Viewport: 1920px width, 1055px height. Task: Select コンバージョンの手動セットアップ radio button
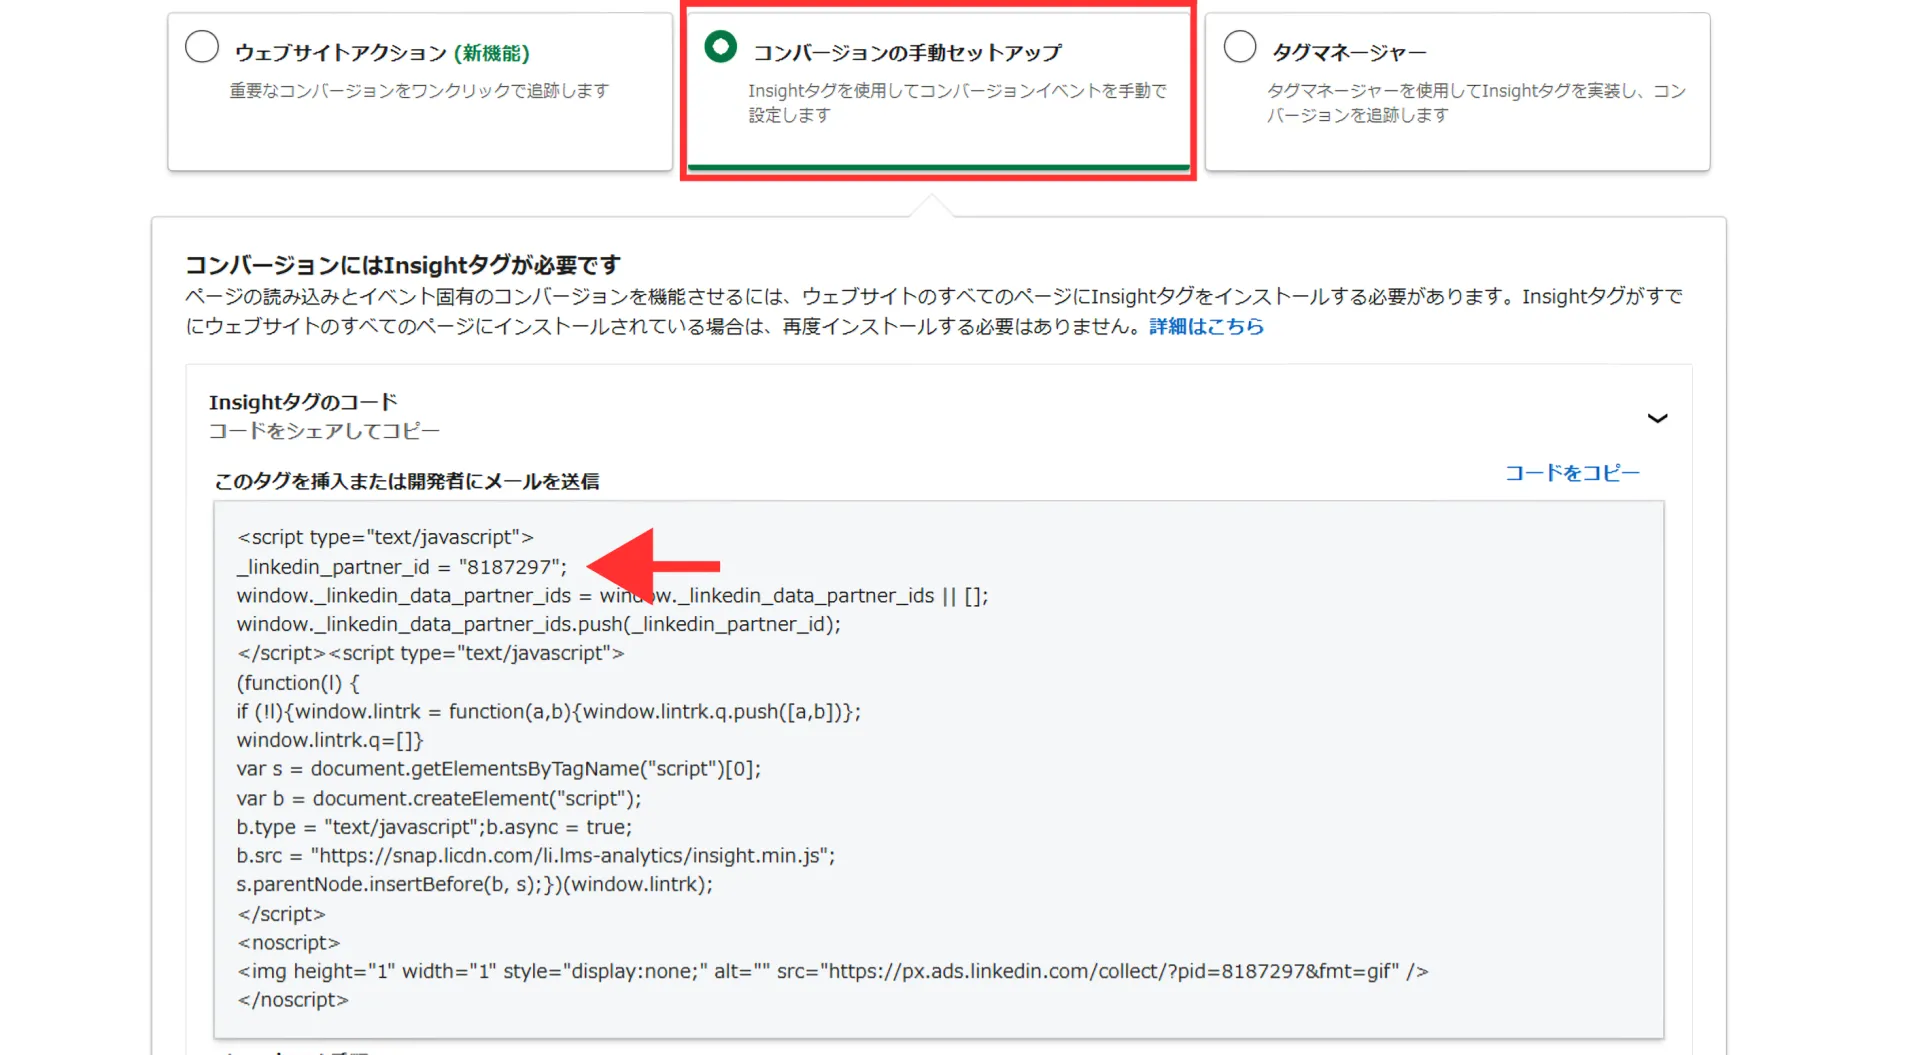[720, 47]
